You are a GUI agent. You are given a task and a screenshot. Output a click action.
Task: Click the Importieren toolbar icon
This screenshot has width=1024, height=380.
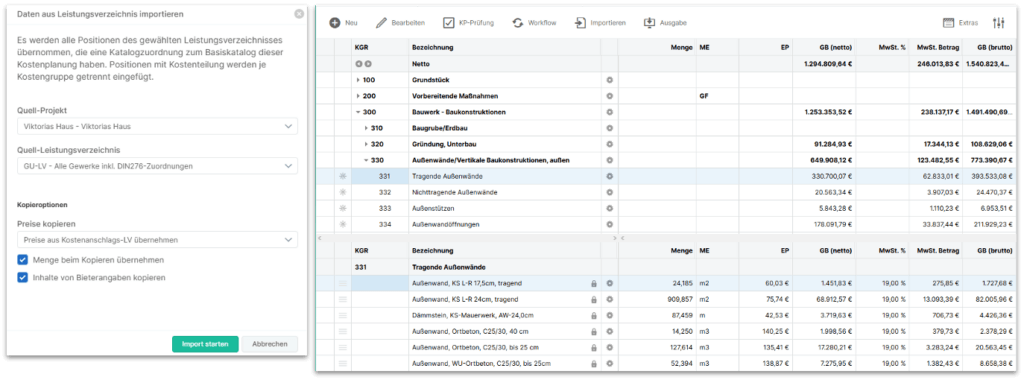[581, 23]
